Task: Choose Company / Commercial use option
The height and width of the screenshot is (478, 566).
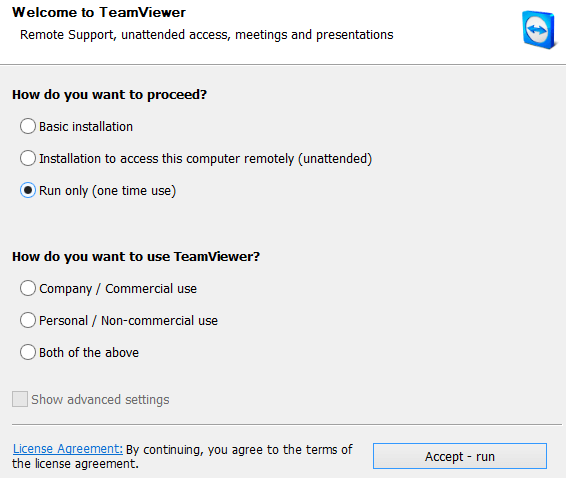Action: point(28,288)
